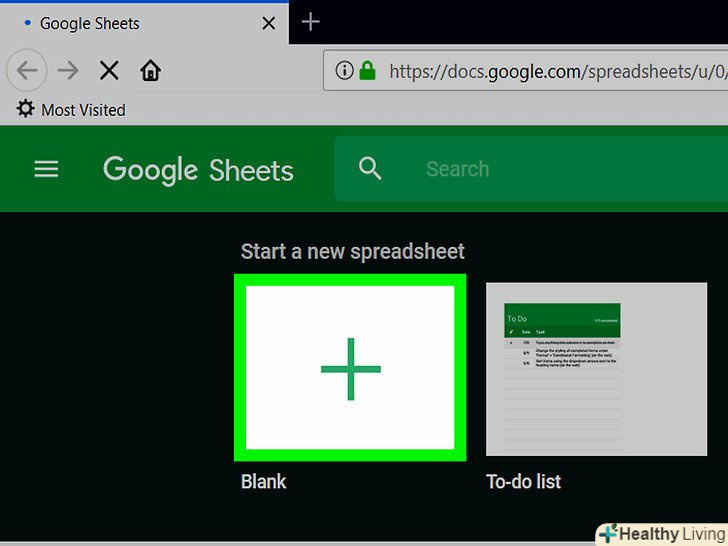Click the "Start a new spreadsheet" heading
Image resolution: width=728 pixels, height=546 pixels.
tap(352, 252)
